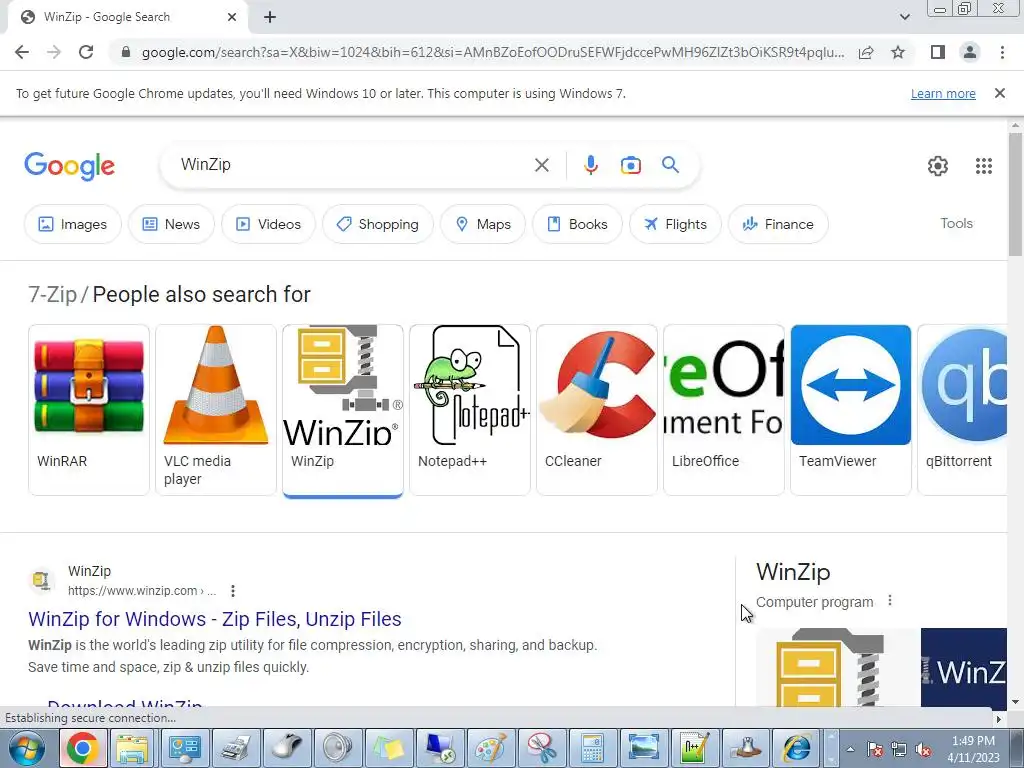Search by image with the camera icon
Image resolution: width=1024 pixels, height=768 pixels.
[630, 165]
